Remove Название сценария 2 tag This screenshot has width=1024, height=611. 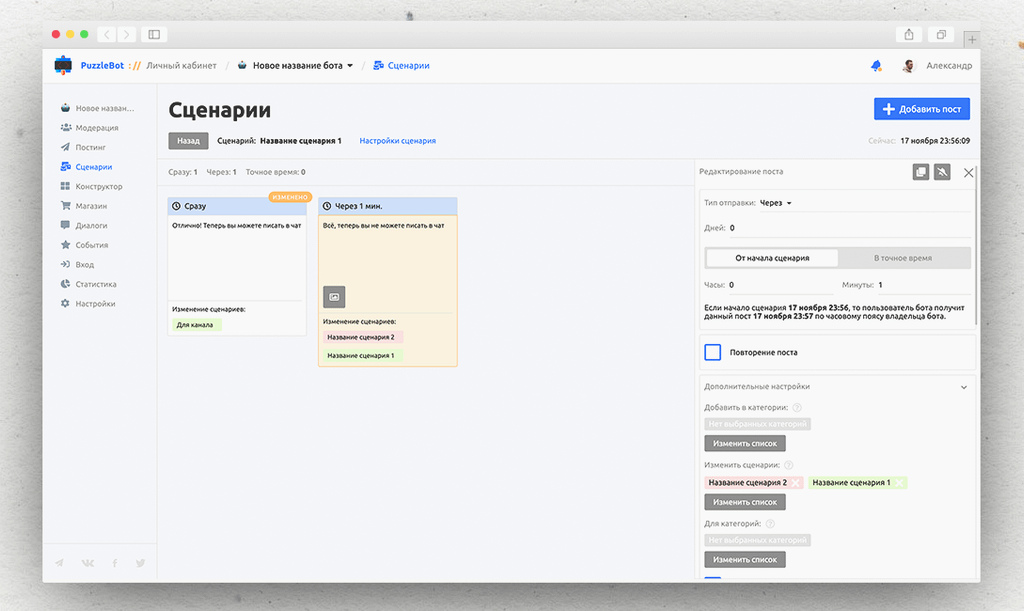[x=795, y=483]
